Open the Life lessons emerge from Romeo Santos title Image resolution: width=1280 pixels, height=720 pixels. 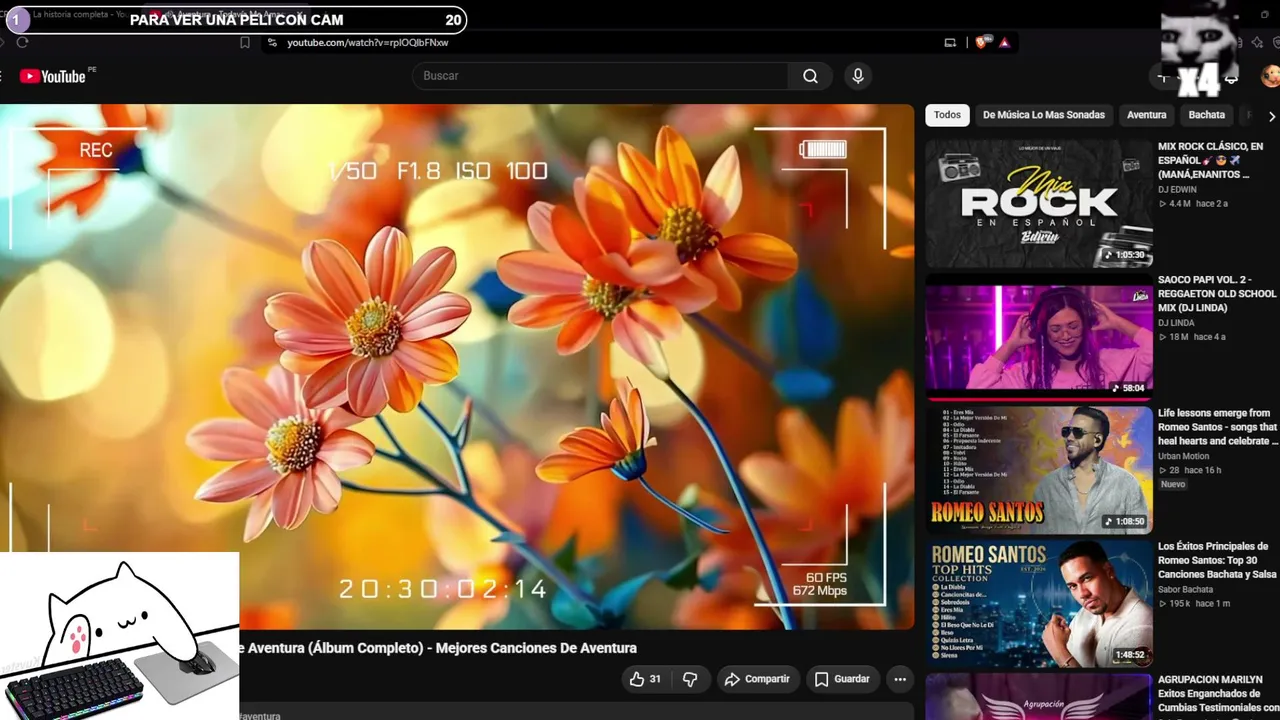[1218, 427]
